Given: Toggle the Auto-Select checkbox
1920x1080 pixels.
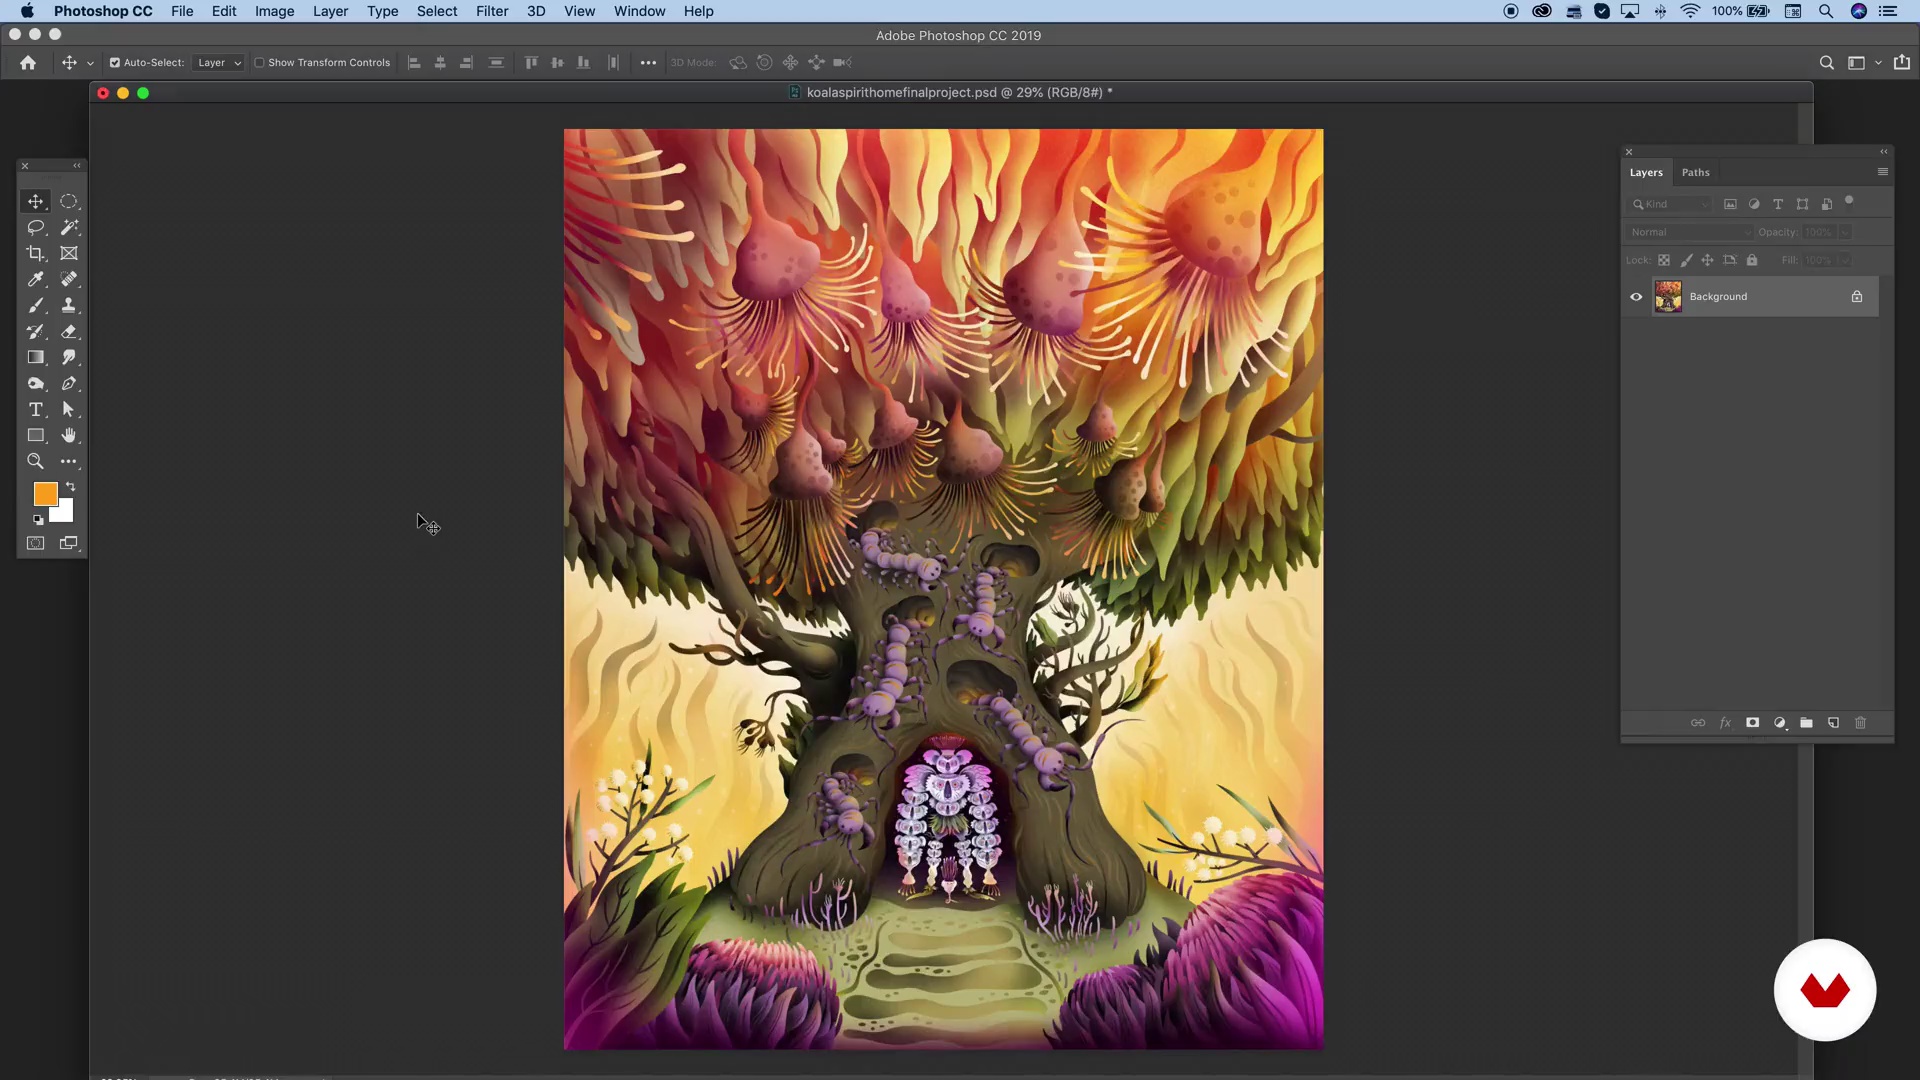Looking at the screenshot, I should [114, 62].
